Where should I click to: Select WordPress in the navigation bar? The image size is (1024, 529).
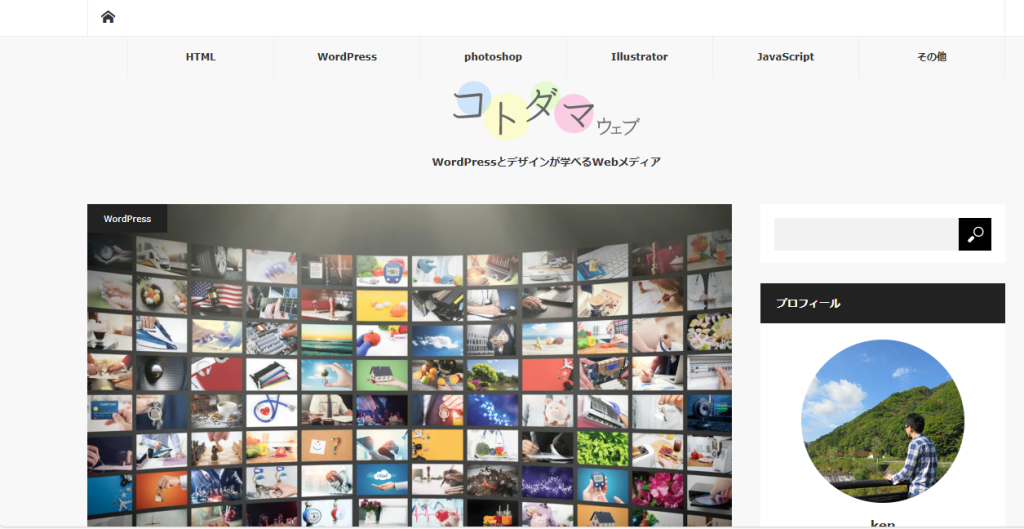347,57
